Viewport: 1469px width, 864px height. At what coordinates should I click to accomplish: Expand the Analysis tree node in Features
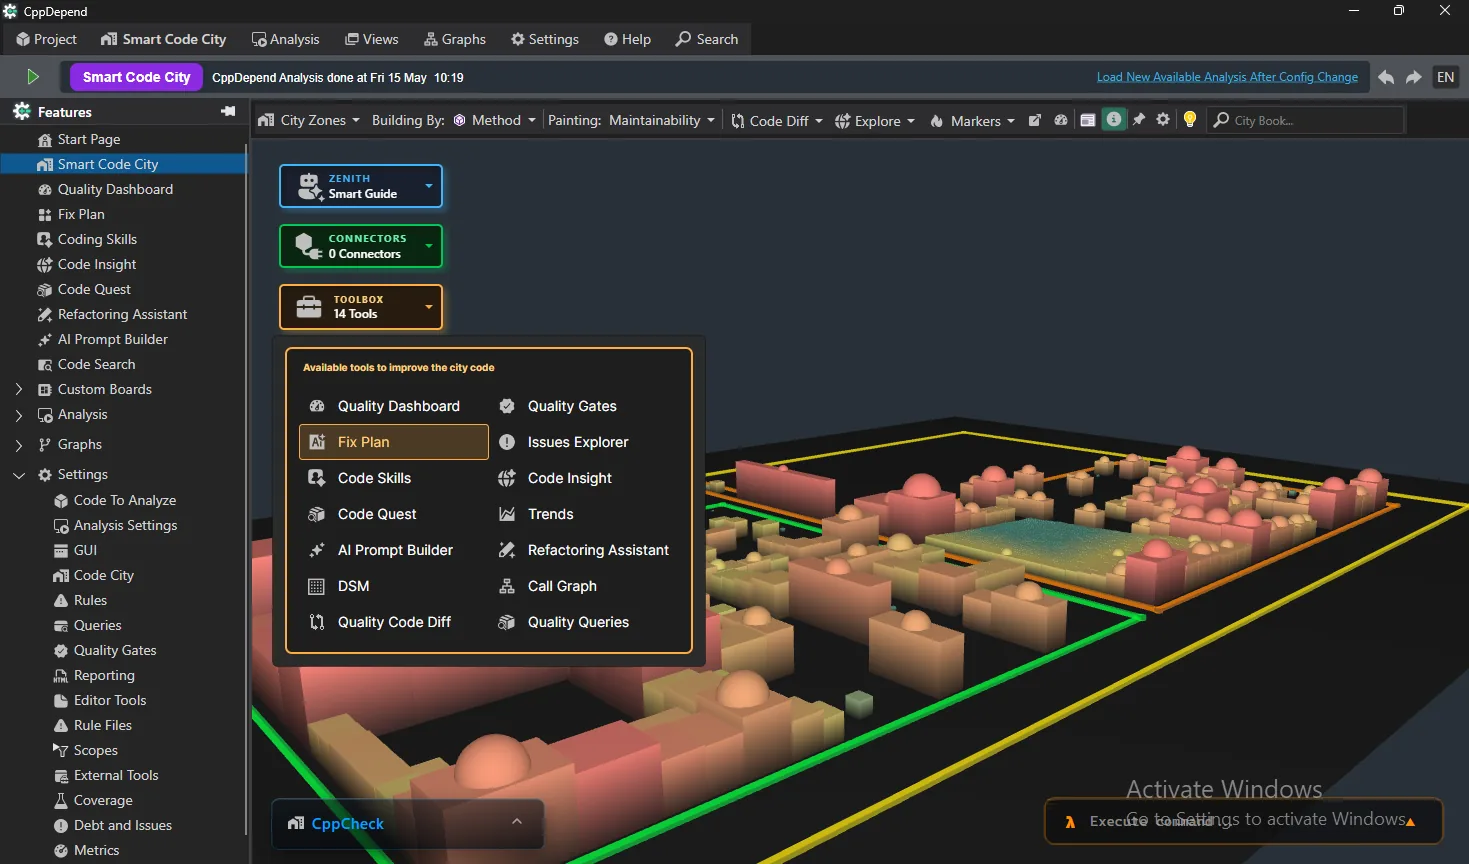point(19,414)
